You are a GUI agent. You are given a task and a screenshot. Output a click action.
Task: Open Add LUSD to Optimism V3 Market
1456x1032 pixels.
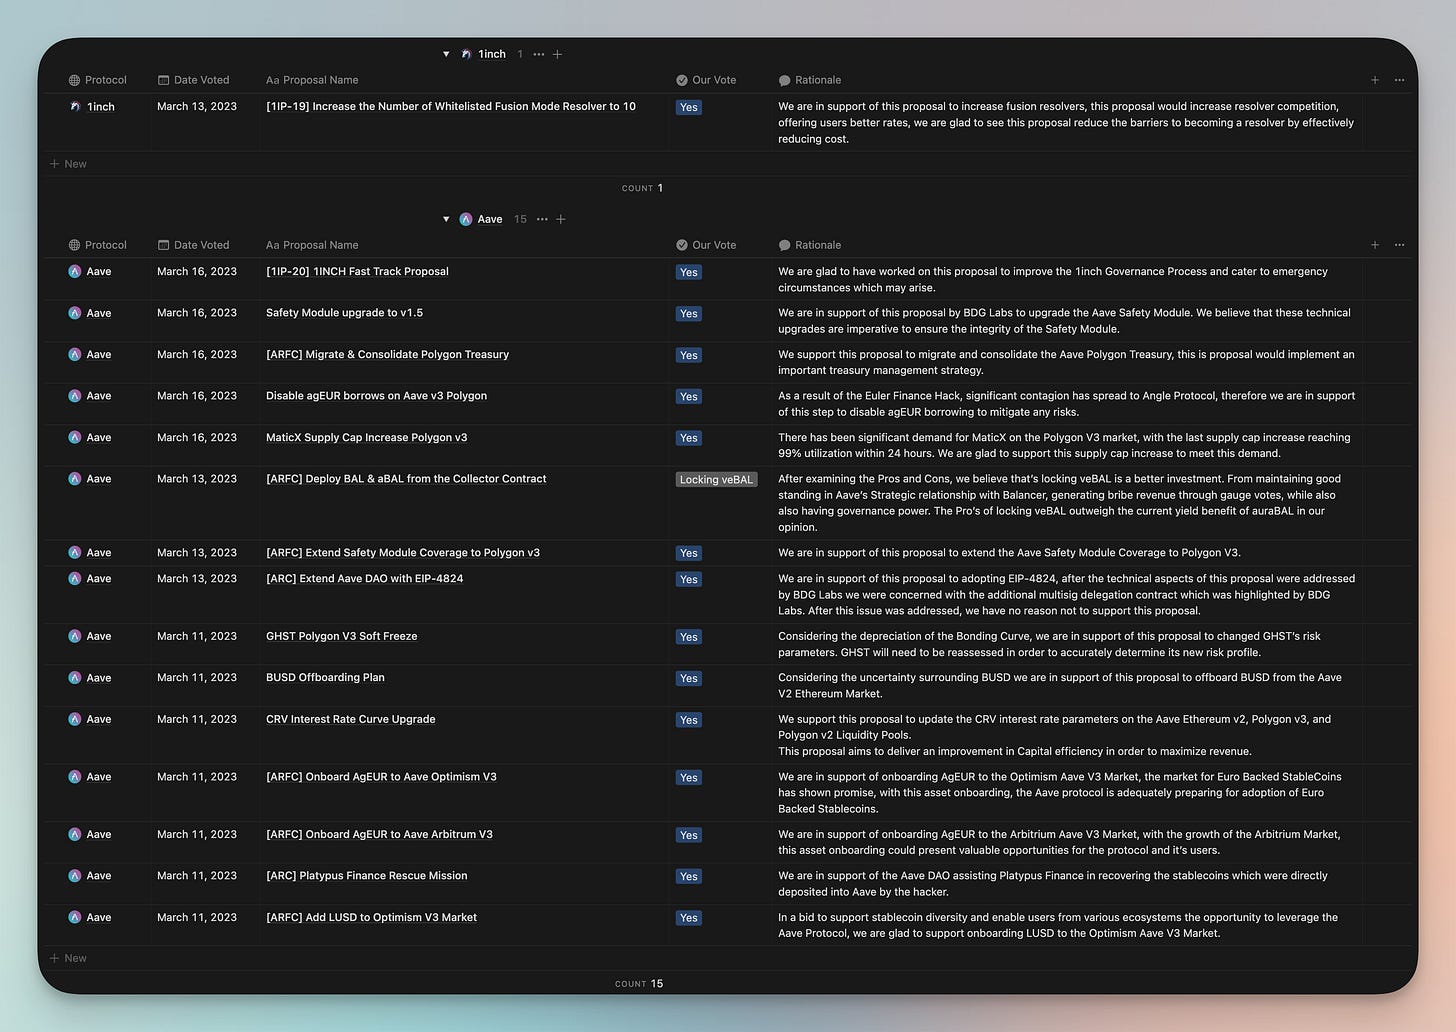[371, 917]
